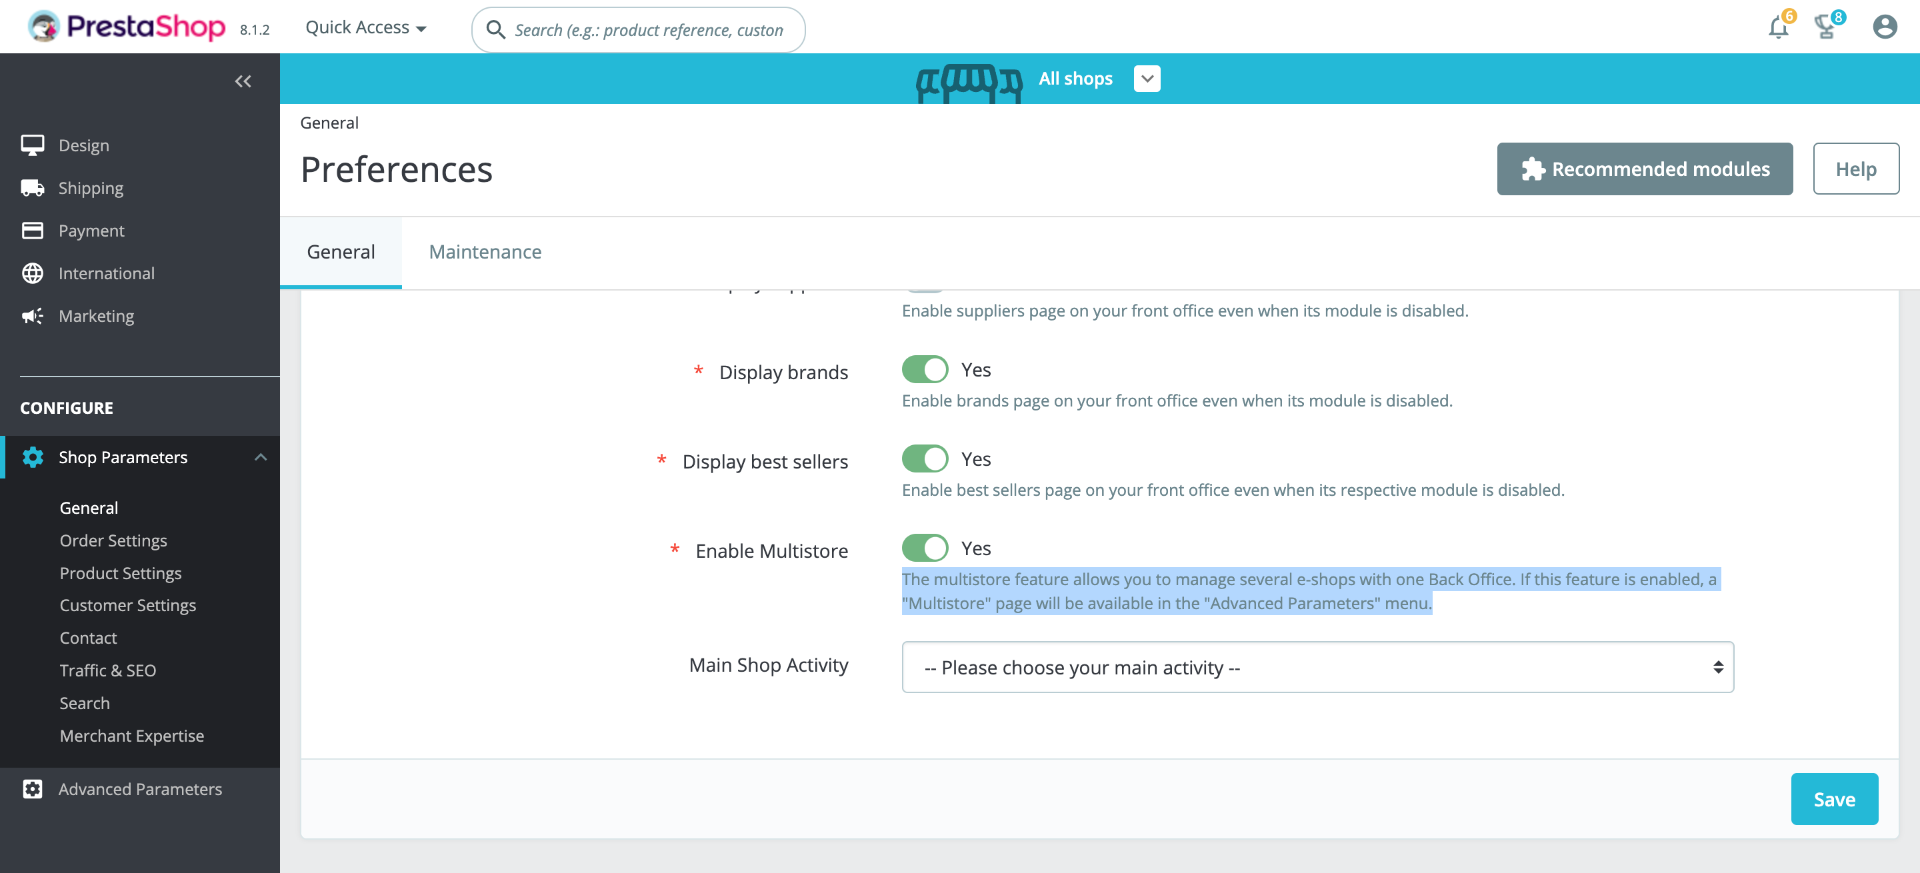The height and width of the screenshot is (873, 1920).
Task: Click the Advanced Parameters cog icon
Action: (x=33, y=789)
